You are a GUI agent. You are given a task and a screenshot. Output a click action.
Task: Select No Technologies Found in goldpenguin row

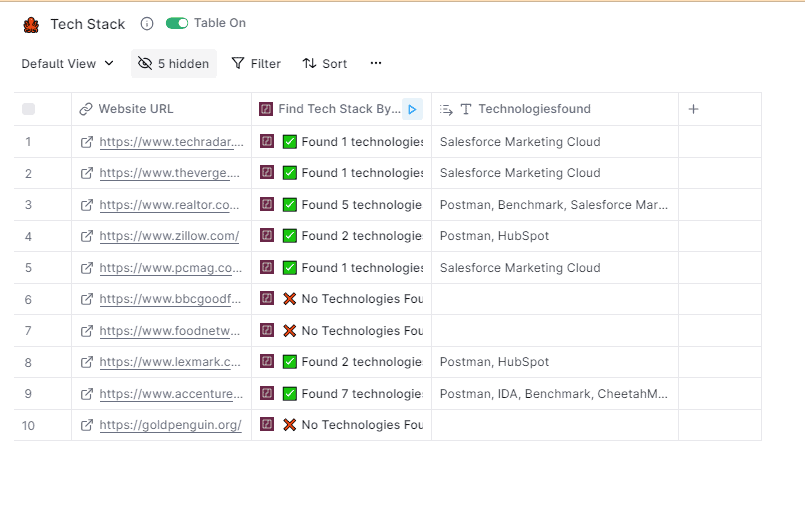[x=341, y=425]
